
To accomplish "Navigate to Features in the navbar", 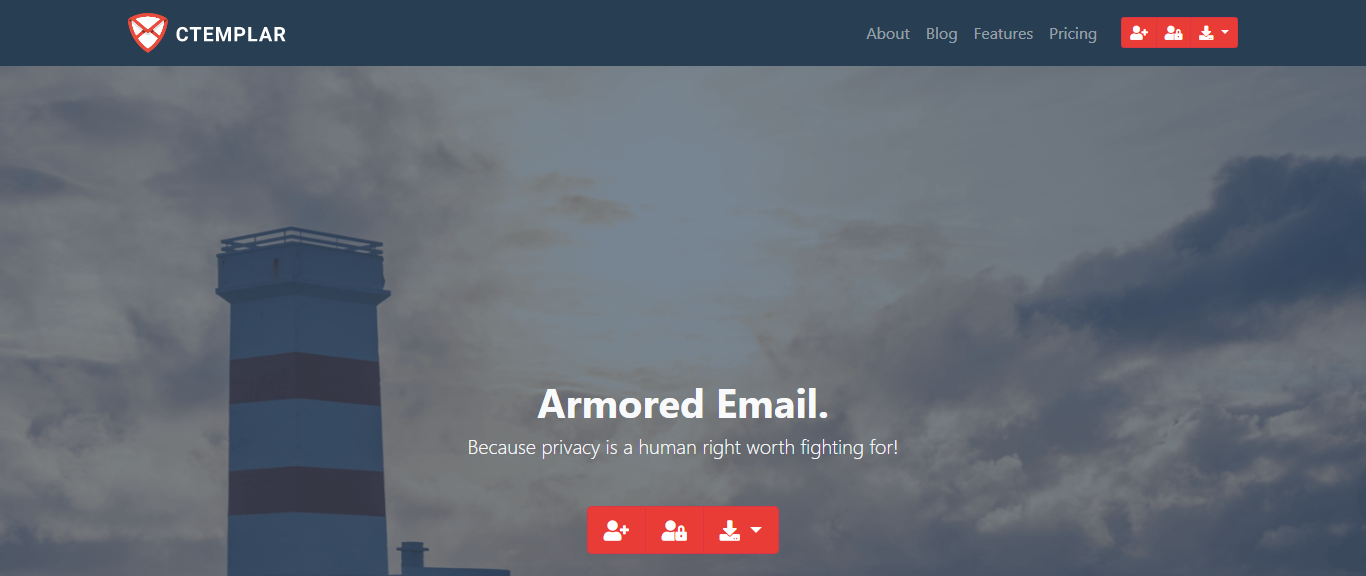I will (x=1003, y=33).
